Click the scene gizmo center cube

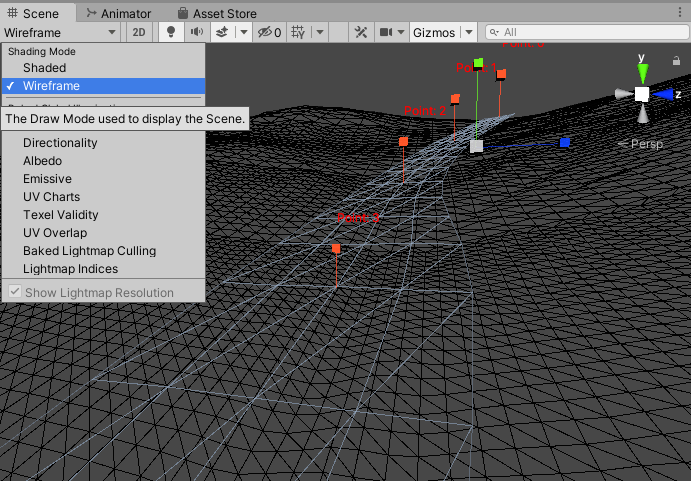(x=642, y=94)
